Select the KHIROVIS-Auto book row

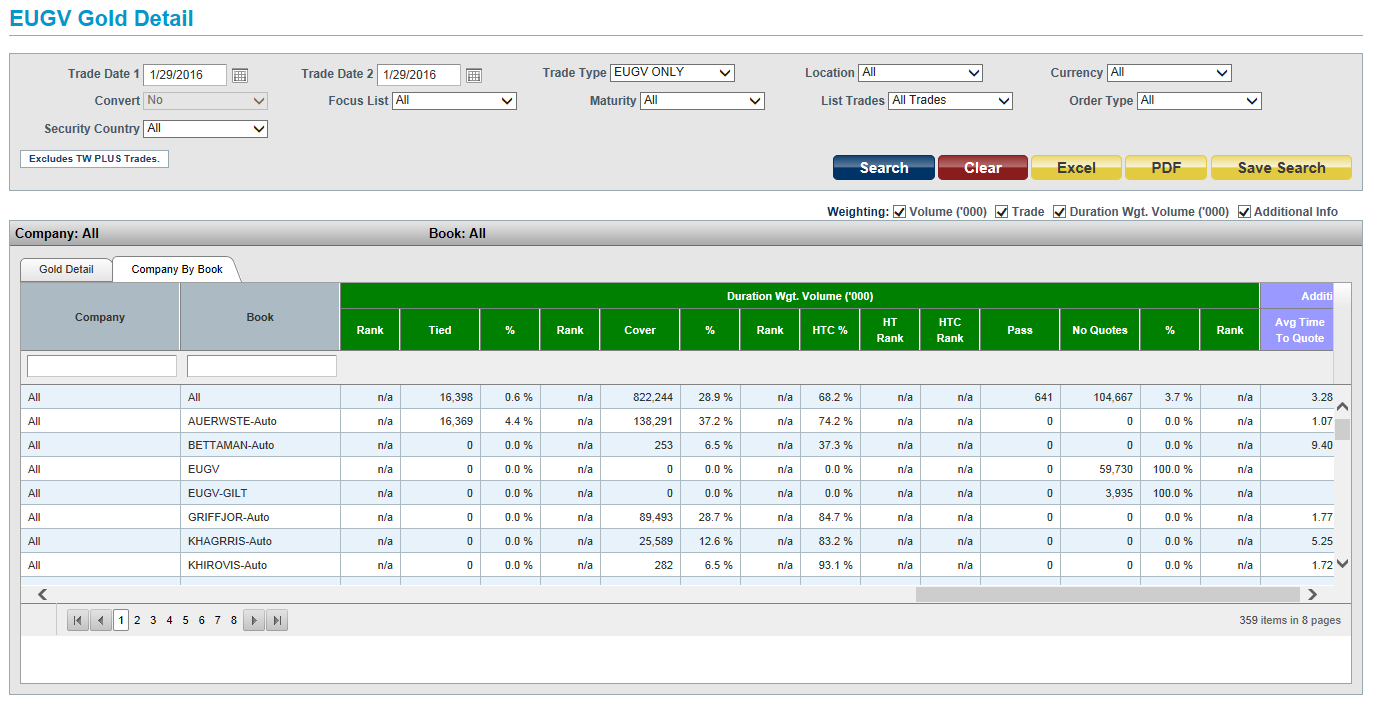click(x=677, y=565)
